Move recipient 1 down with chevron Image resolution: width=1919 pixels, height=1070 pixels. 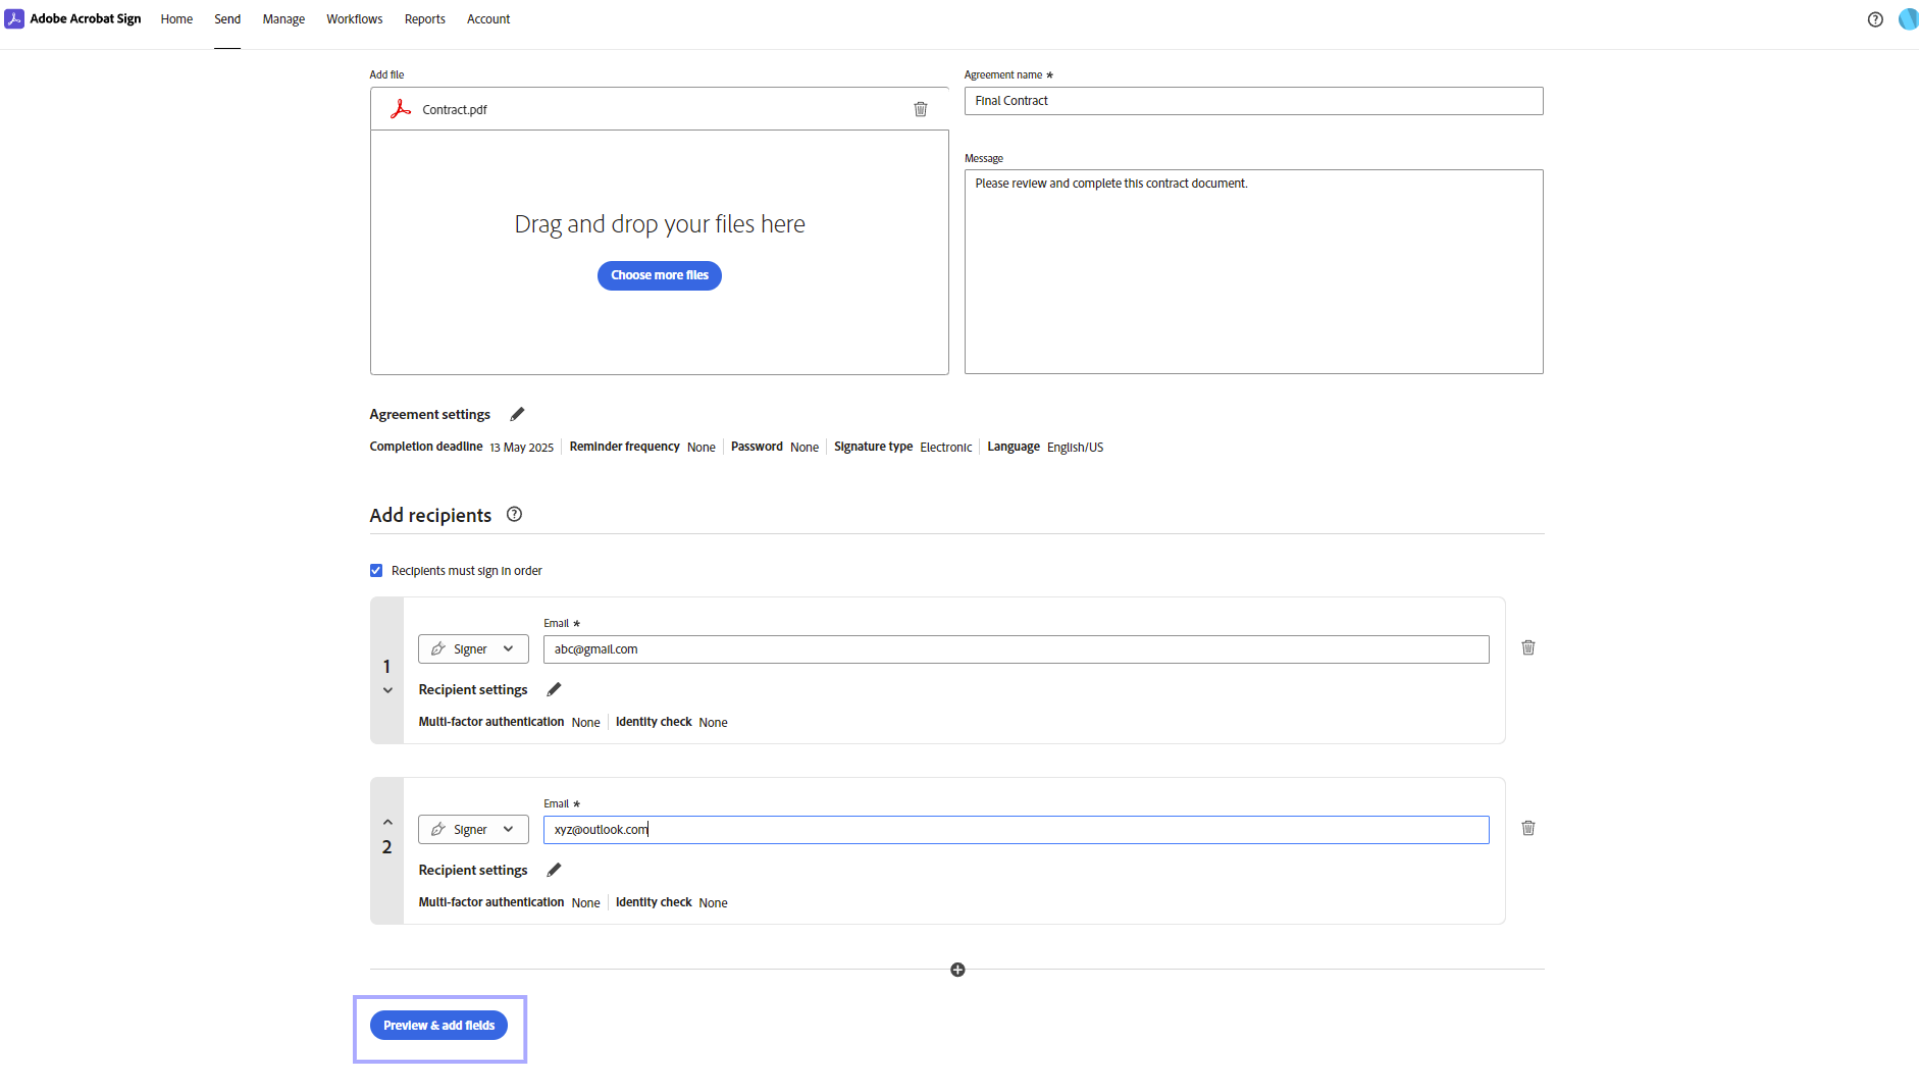[x=388, y=690]
